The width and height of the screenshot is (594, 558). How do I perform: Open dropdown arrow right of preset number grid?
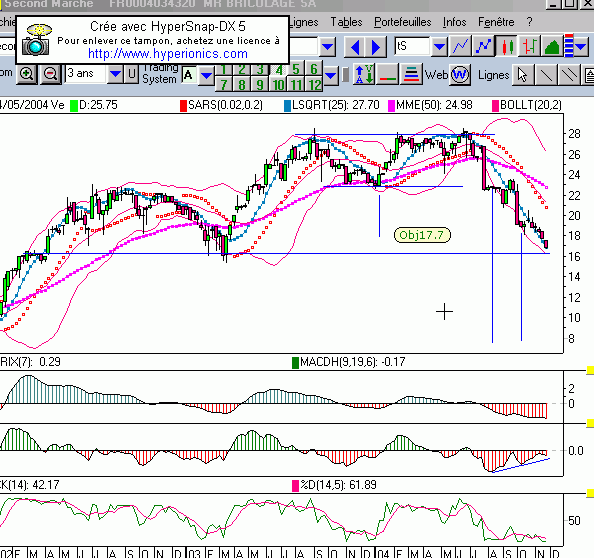pyautogui.click(x=331, y=76)
